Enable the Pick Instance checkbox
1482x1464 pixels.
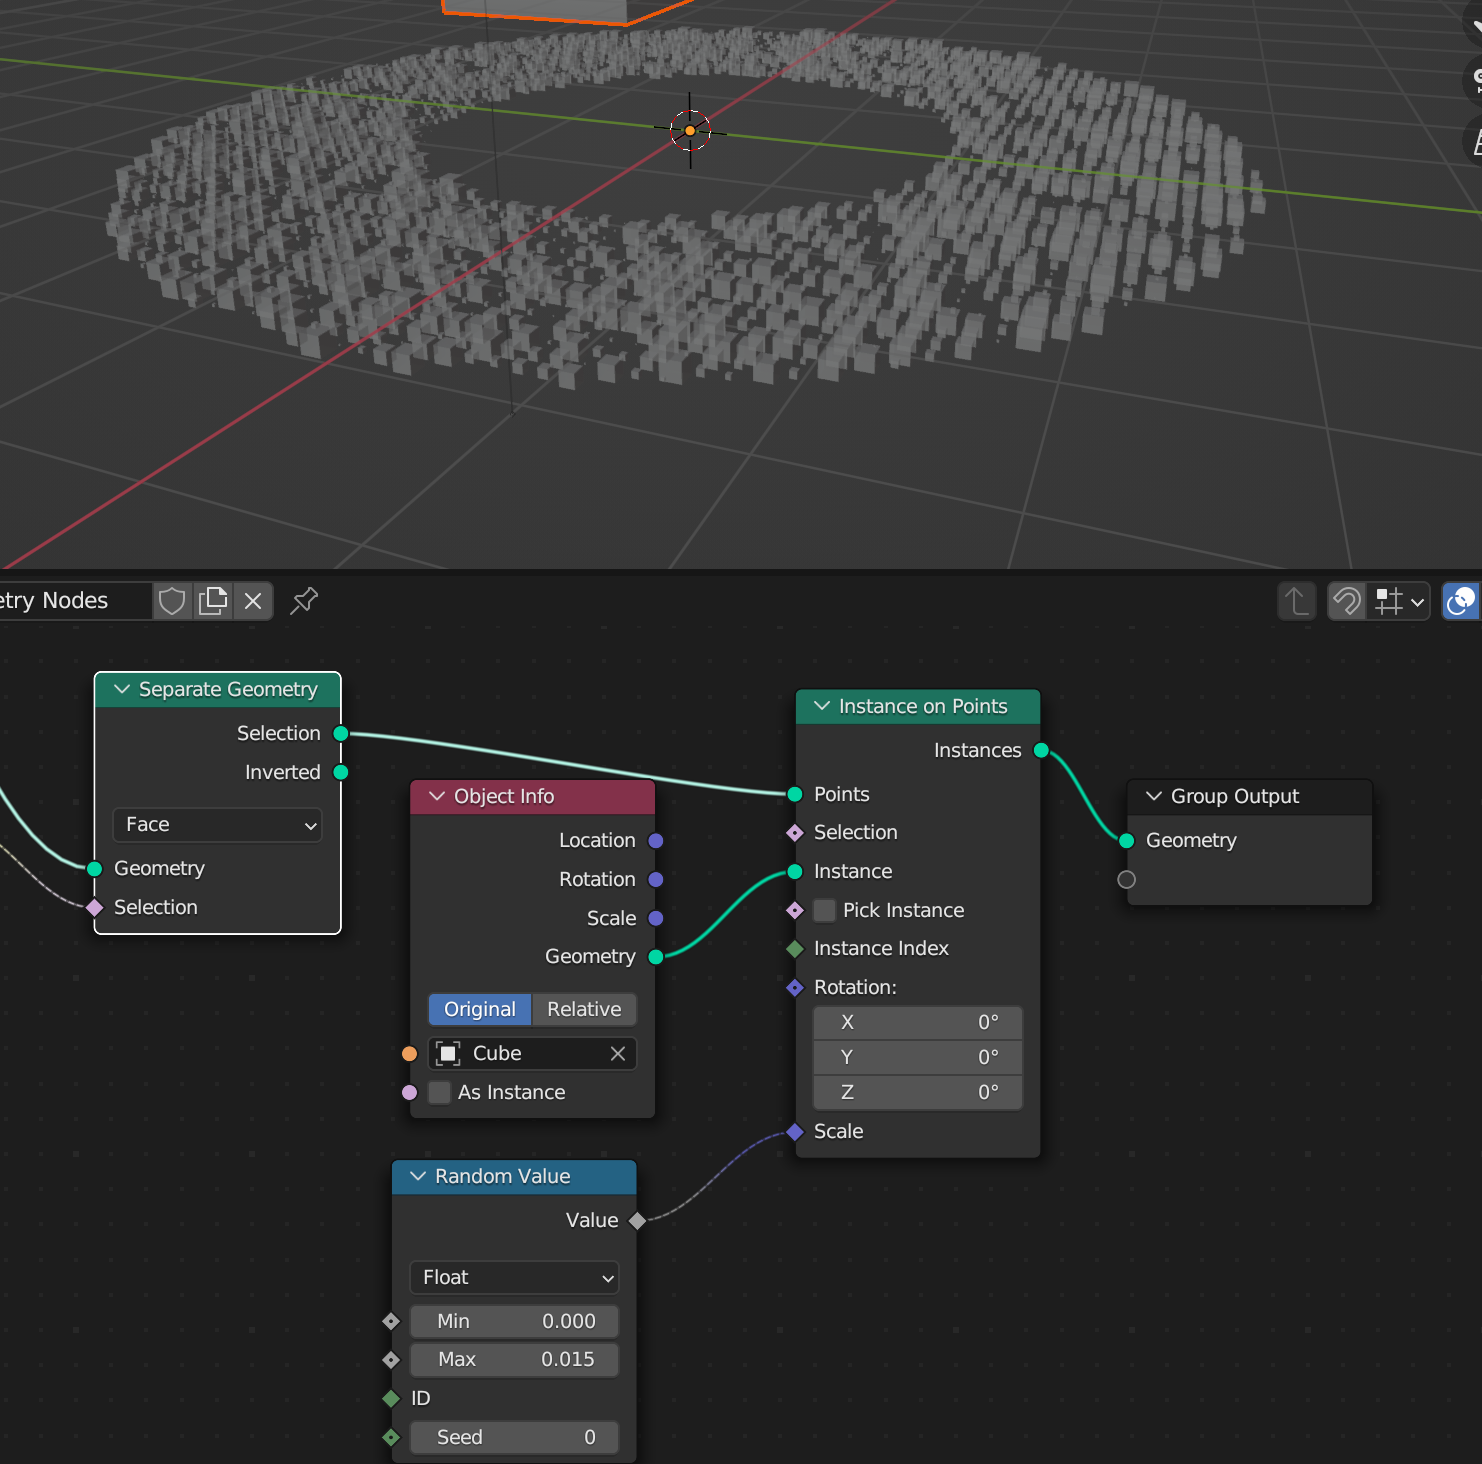[825, 911]
